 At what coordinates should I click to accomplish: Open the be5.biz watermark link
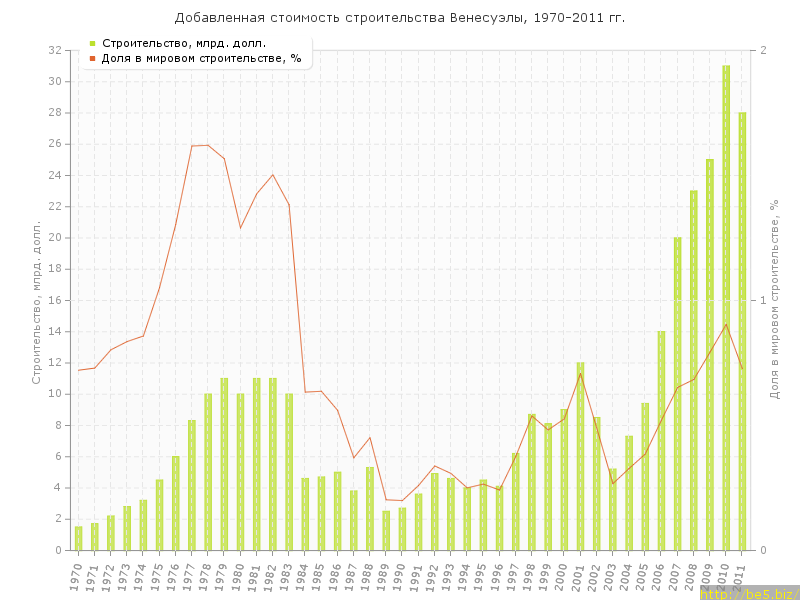(749, 593)
